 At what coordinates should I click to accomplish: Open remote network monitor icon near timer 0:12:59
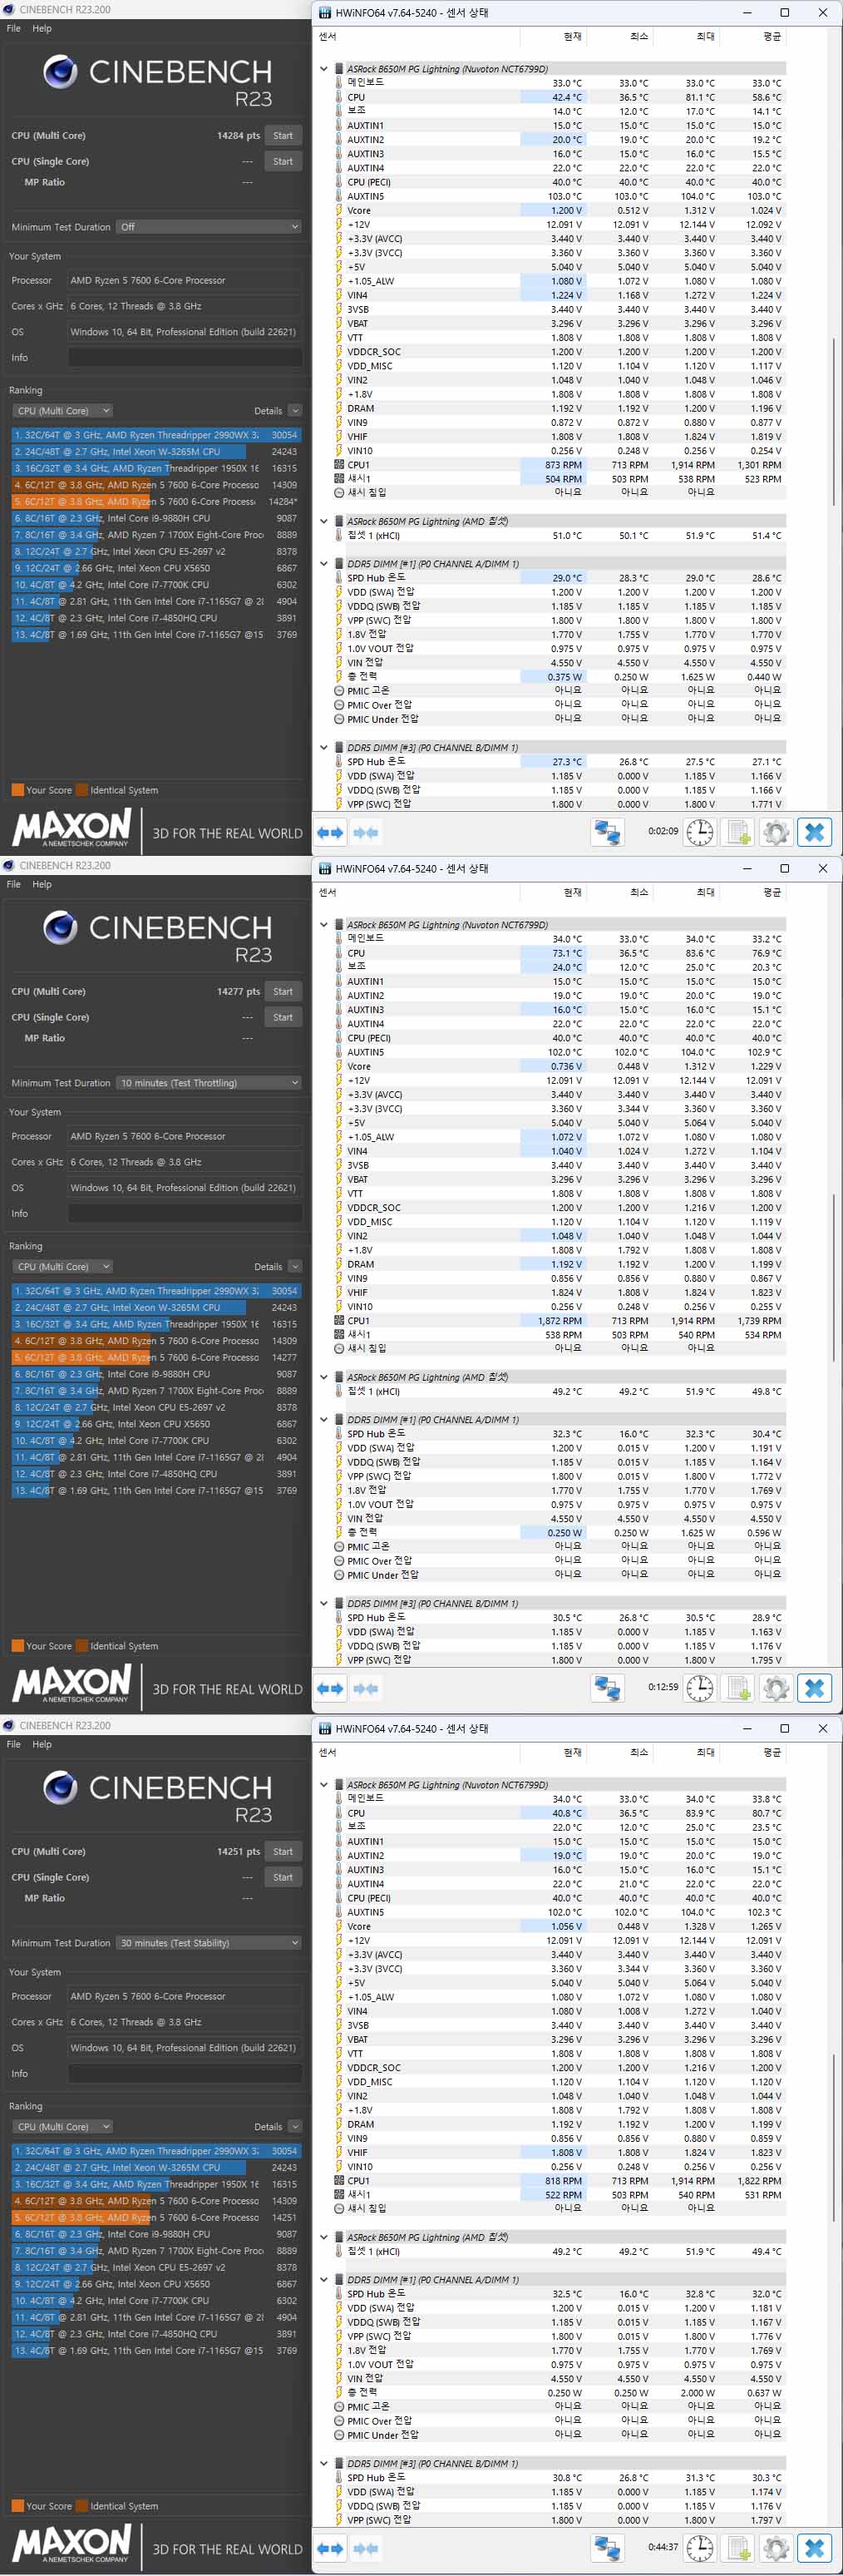pyautogui.click(x=607, y=1688)
